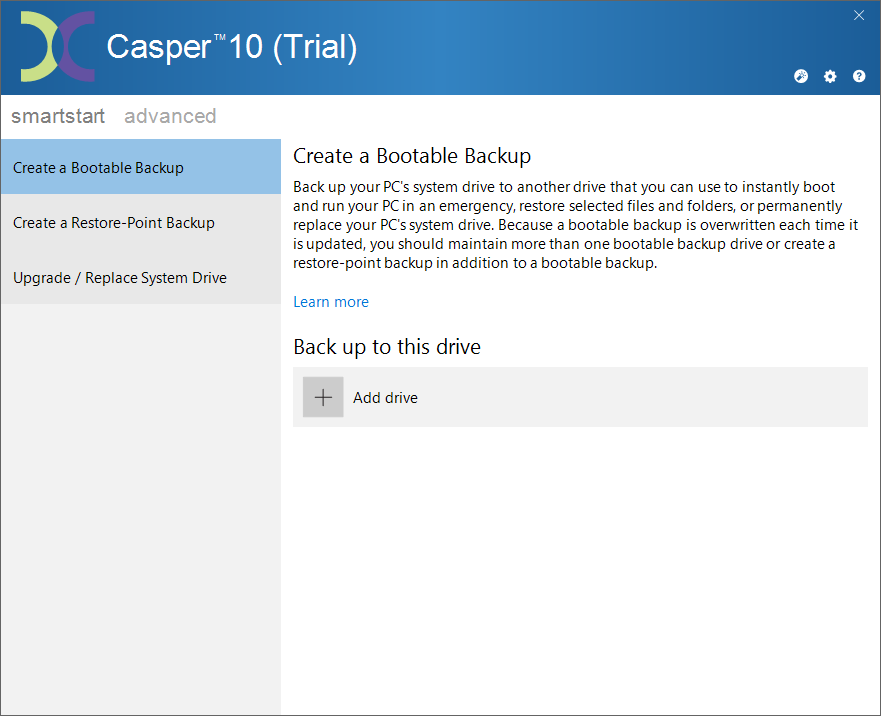
Task: Click the plus icon to add a drive
Action: (x=323, y=397)
